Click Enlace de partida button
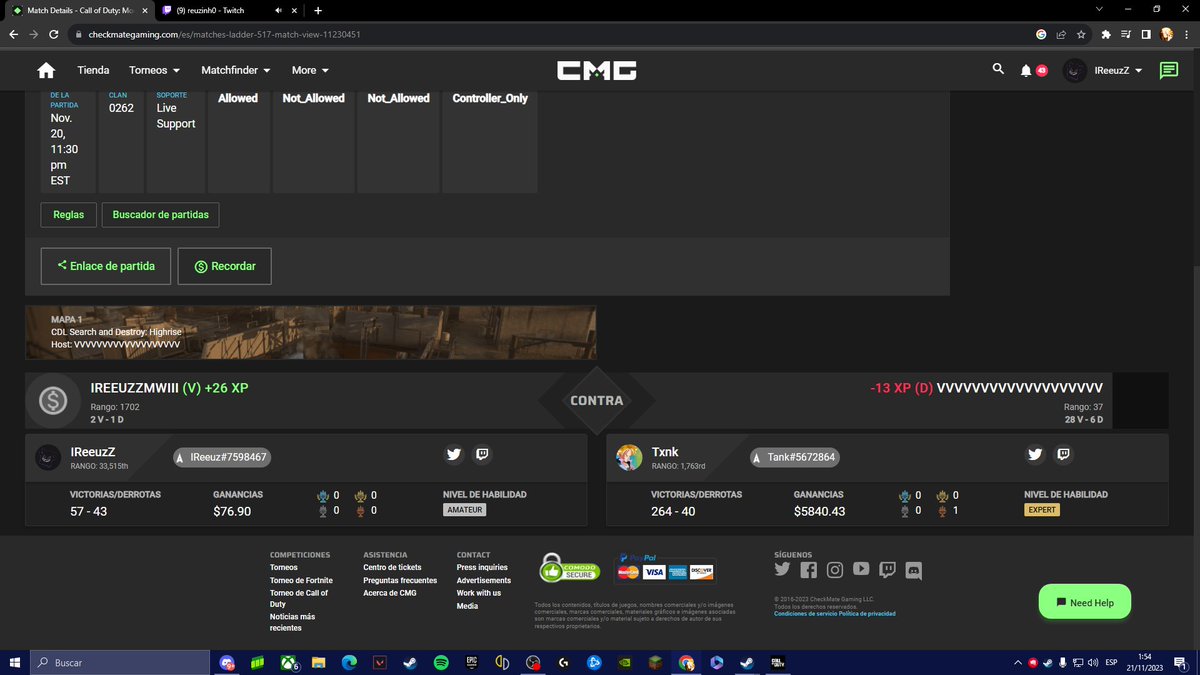The width and height of the screenshot is (1200, 675). (106, 266)
